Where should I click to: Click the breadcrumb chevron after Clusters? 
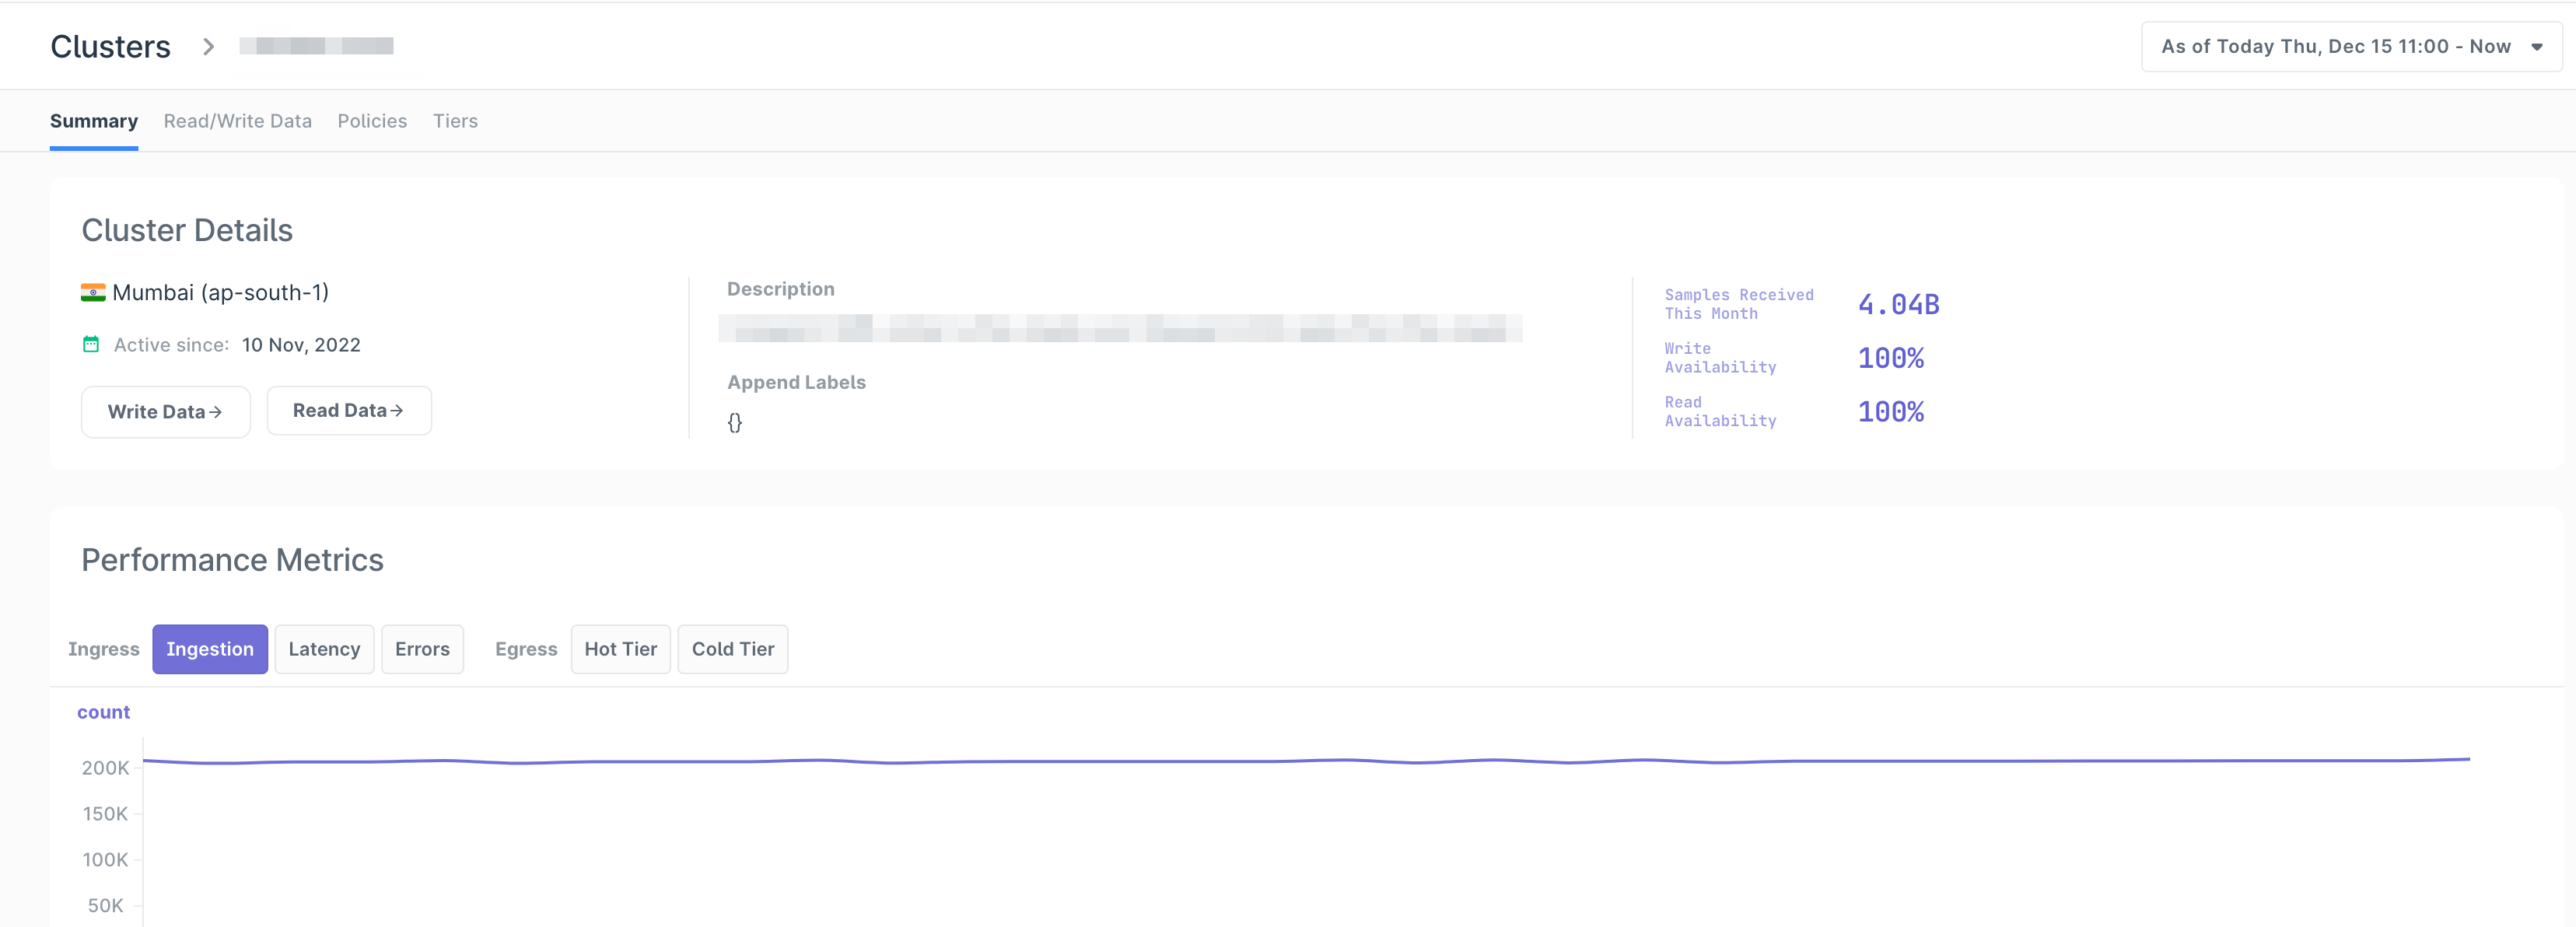pos(208,47)
